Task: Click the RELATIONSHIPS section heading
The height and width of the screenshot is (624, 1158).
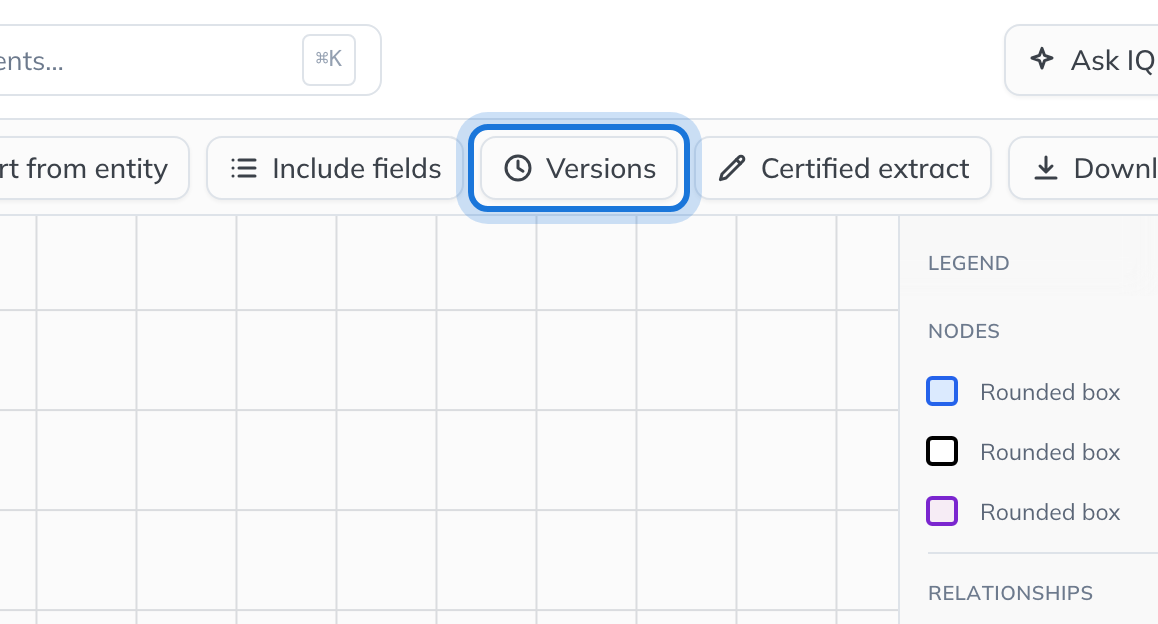Action: (x=1010, y=593)
